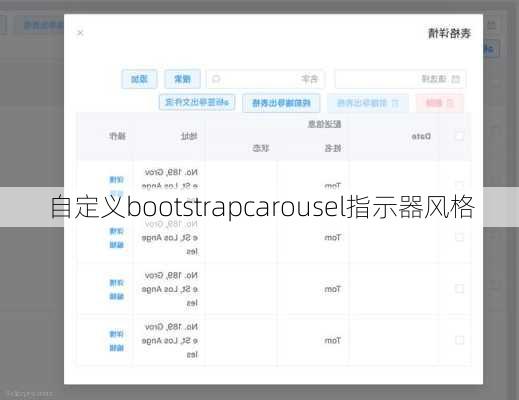
Task: Click the light-blue 前端导出表格 button
Action: [368, 103]
